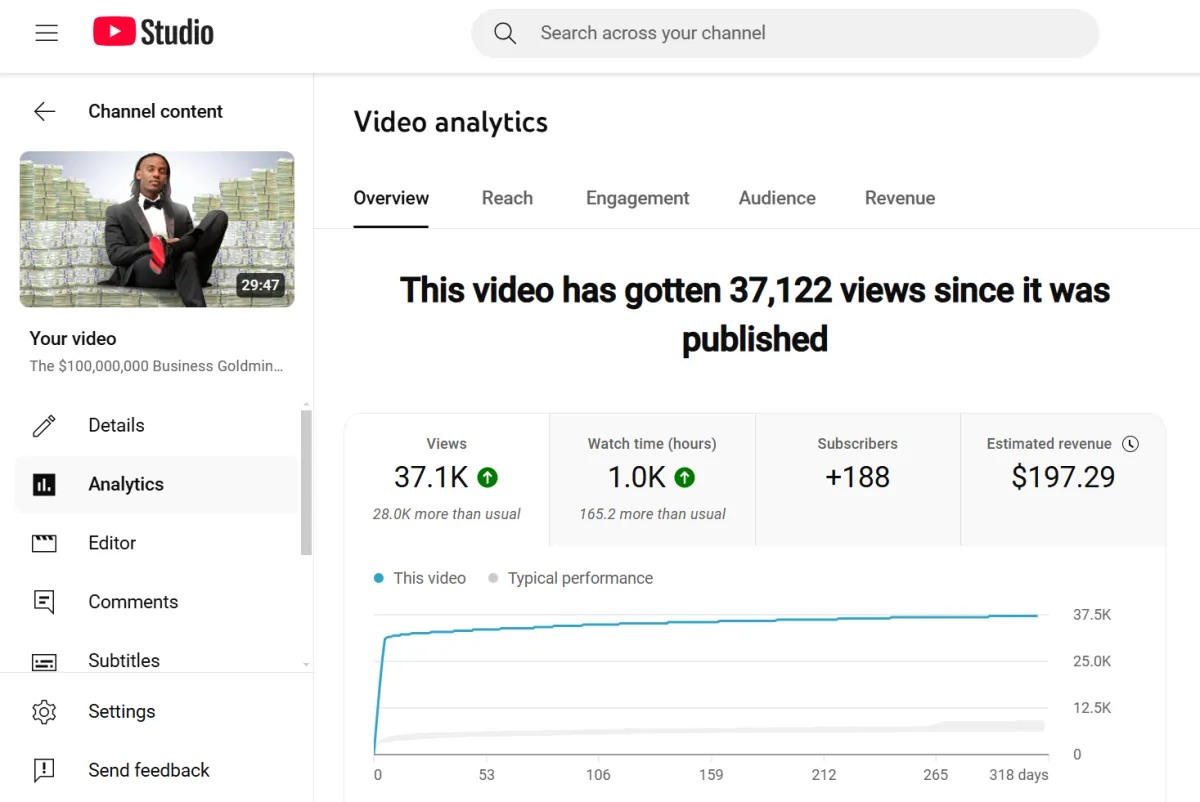Select the Subscribers +188 metric card
The height and width of the screenshot is (802, 1200).
[857, 479]
